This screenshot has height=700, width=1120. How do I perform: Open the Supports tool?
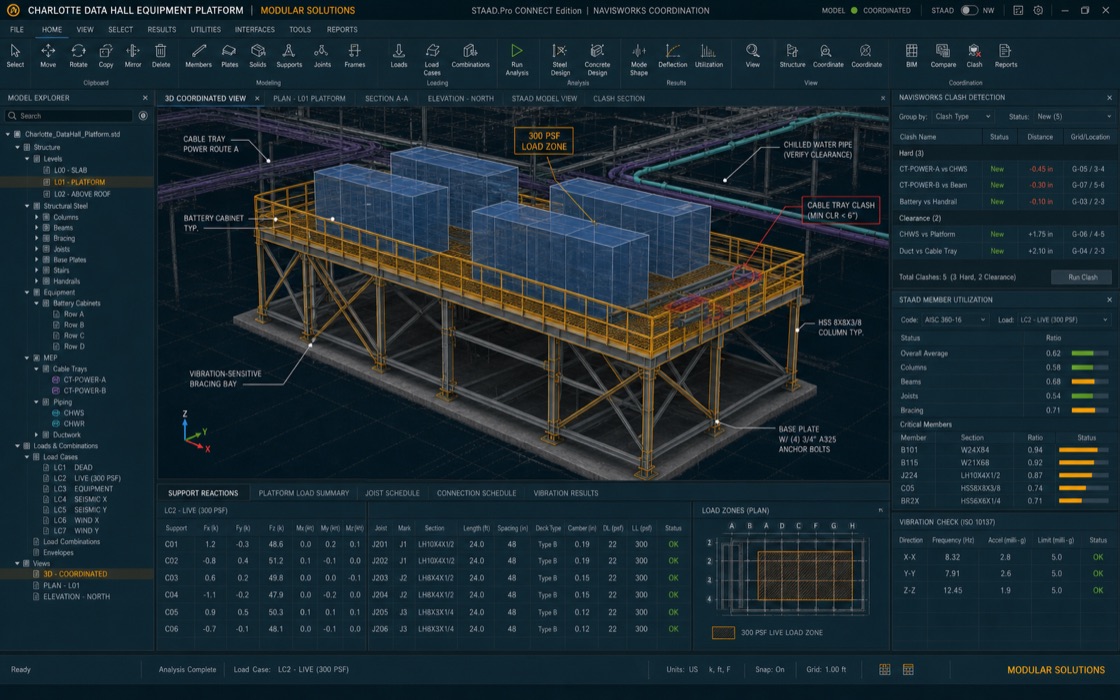pyautogui.click(x=289, y=55)
